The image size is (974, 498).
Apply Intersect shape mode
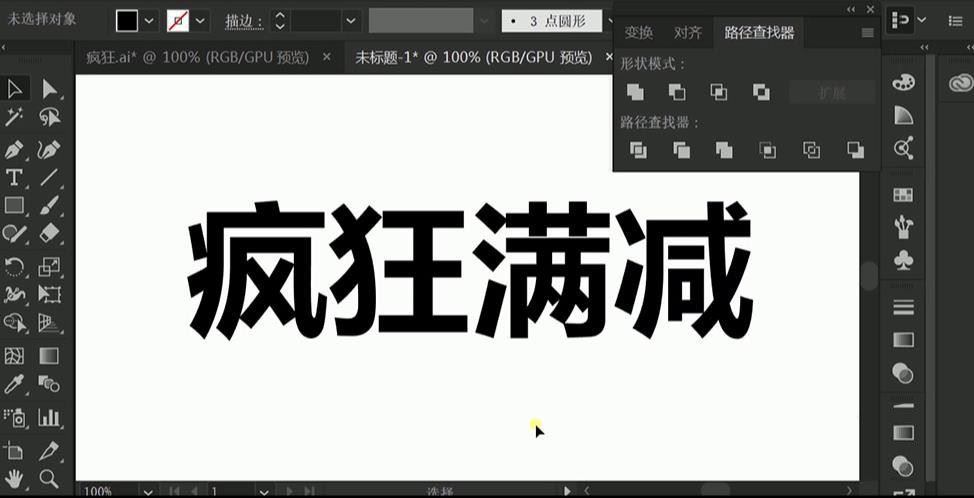click(719, 93)
